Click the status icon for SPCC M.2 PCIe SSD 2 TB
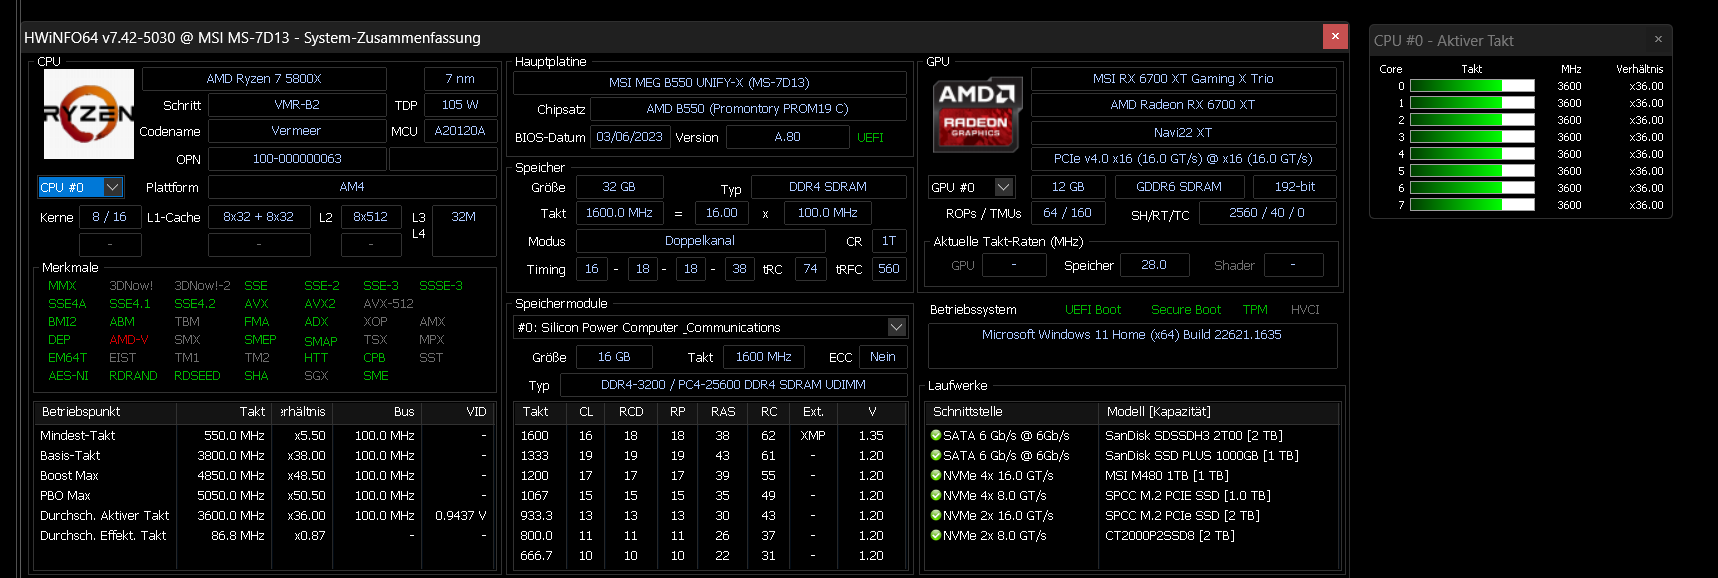The height and width of the screenshot is (578, 1718). click(936, 515)
